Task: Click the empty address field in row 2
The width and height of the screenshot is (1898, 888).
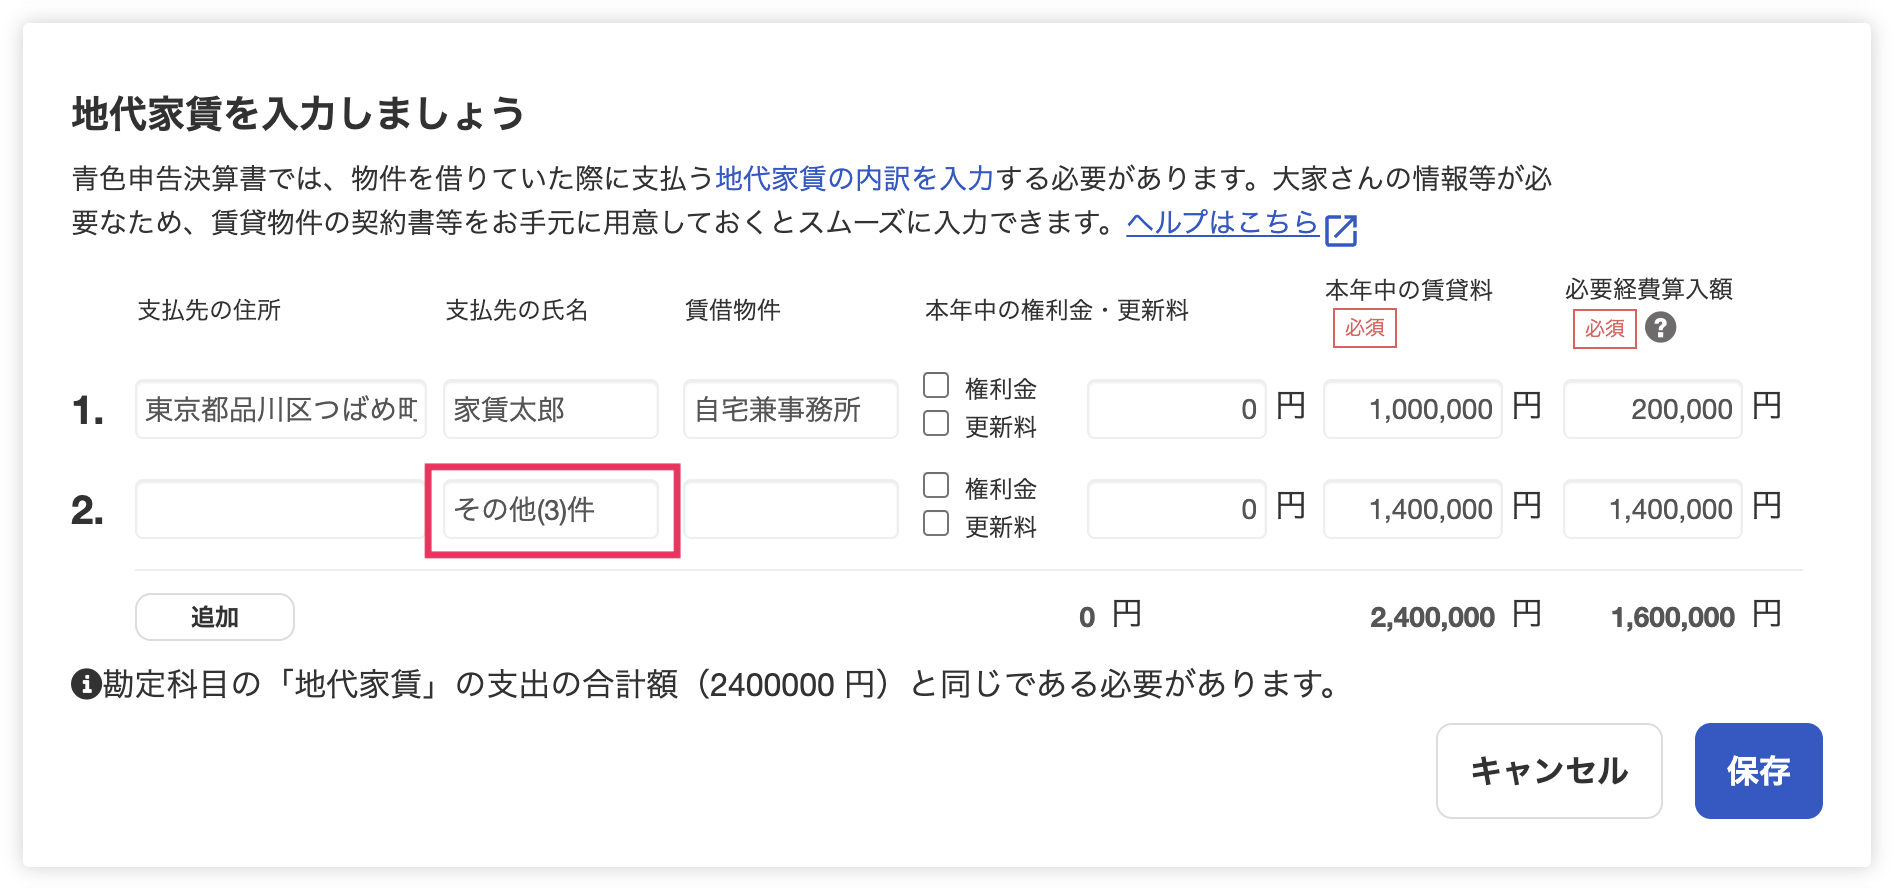Action: pyautogui.click(x=281, y=510)
